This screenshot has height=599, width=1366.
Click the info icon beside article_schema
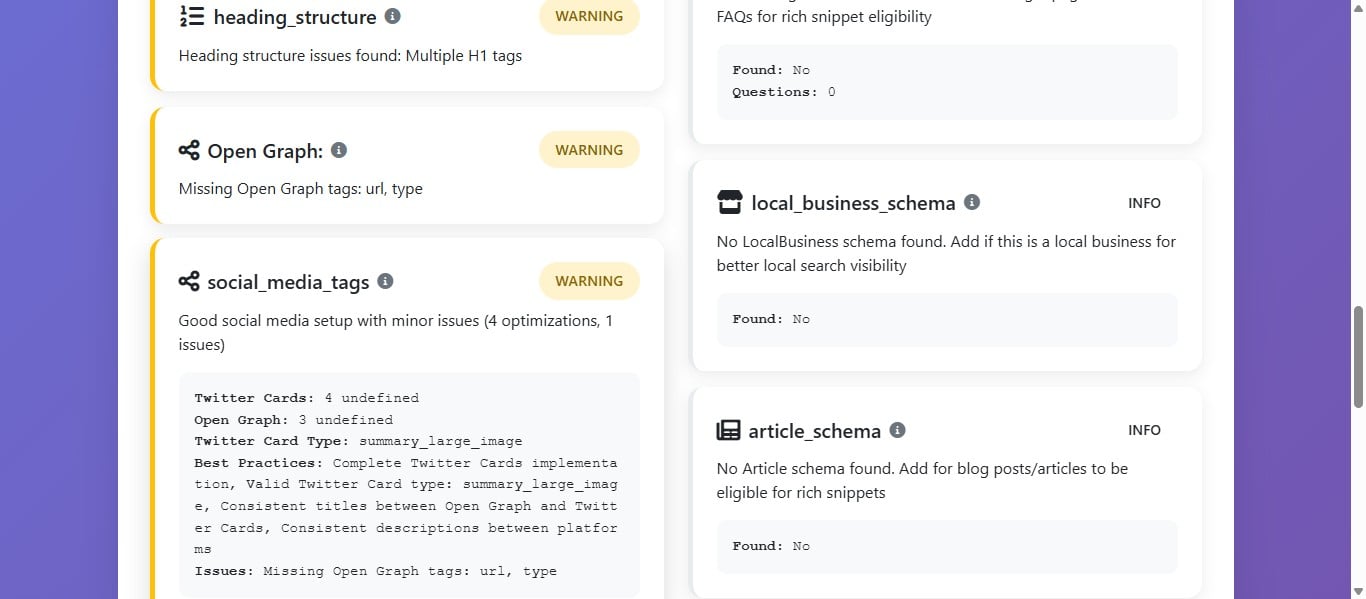(897, 430)
